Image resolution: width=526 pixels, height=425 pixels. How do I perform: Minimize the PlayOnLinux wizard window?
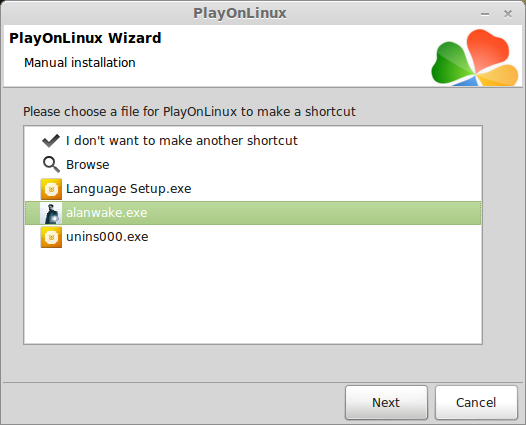[x=485, y=14]
